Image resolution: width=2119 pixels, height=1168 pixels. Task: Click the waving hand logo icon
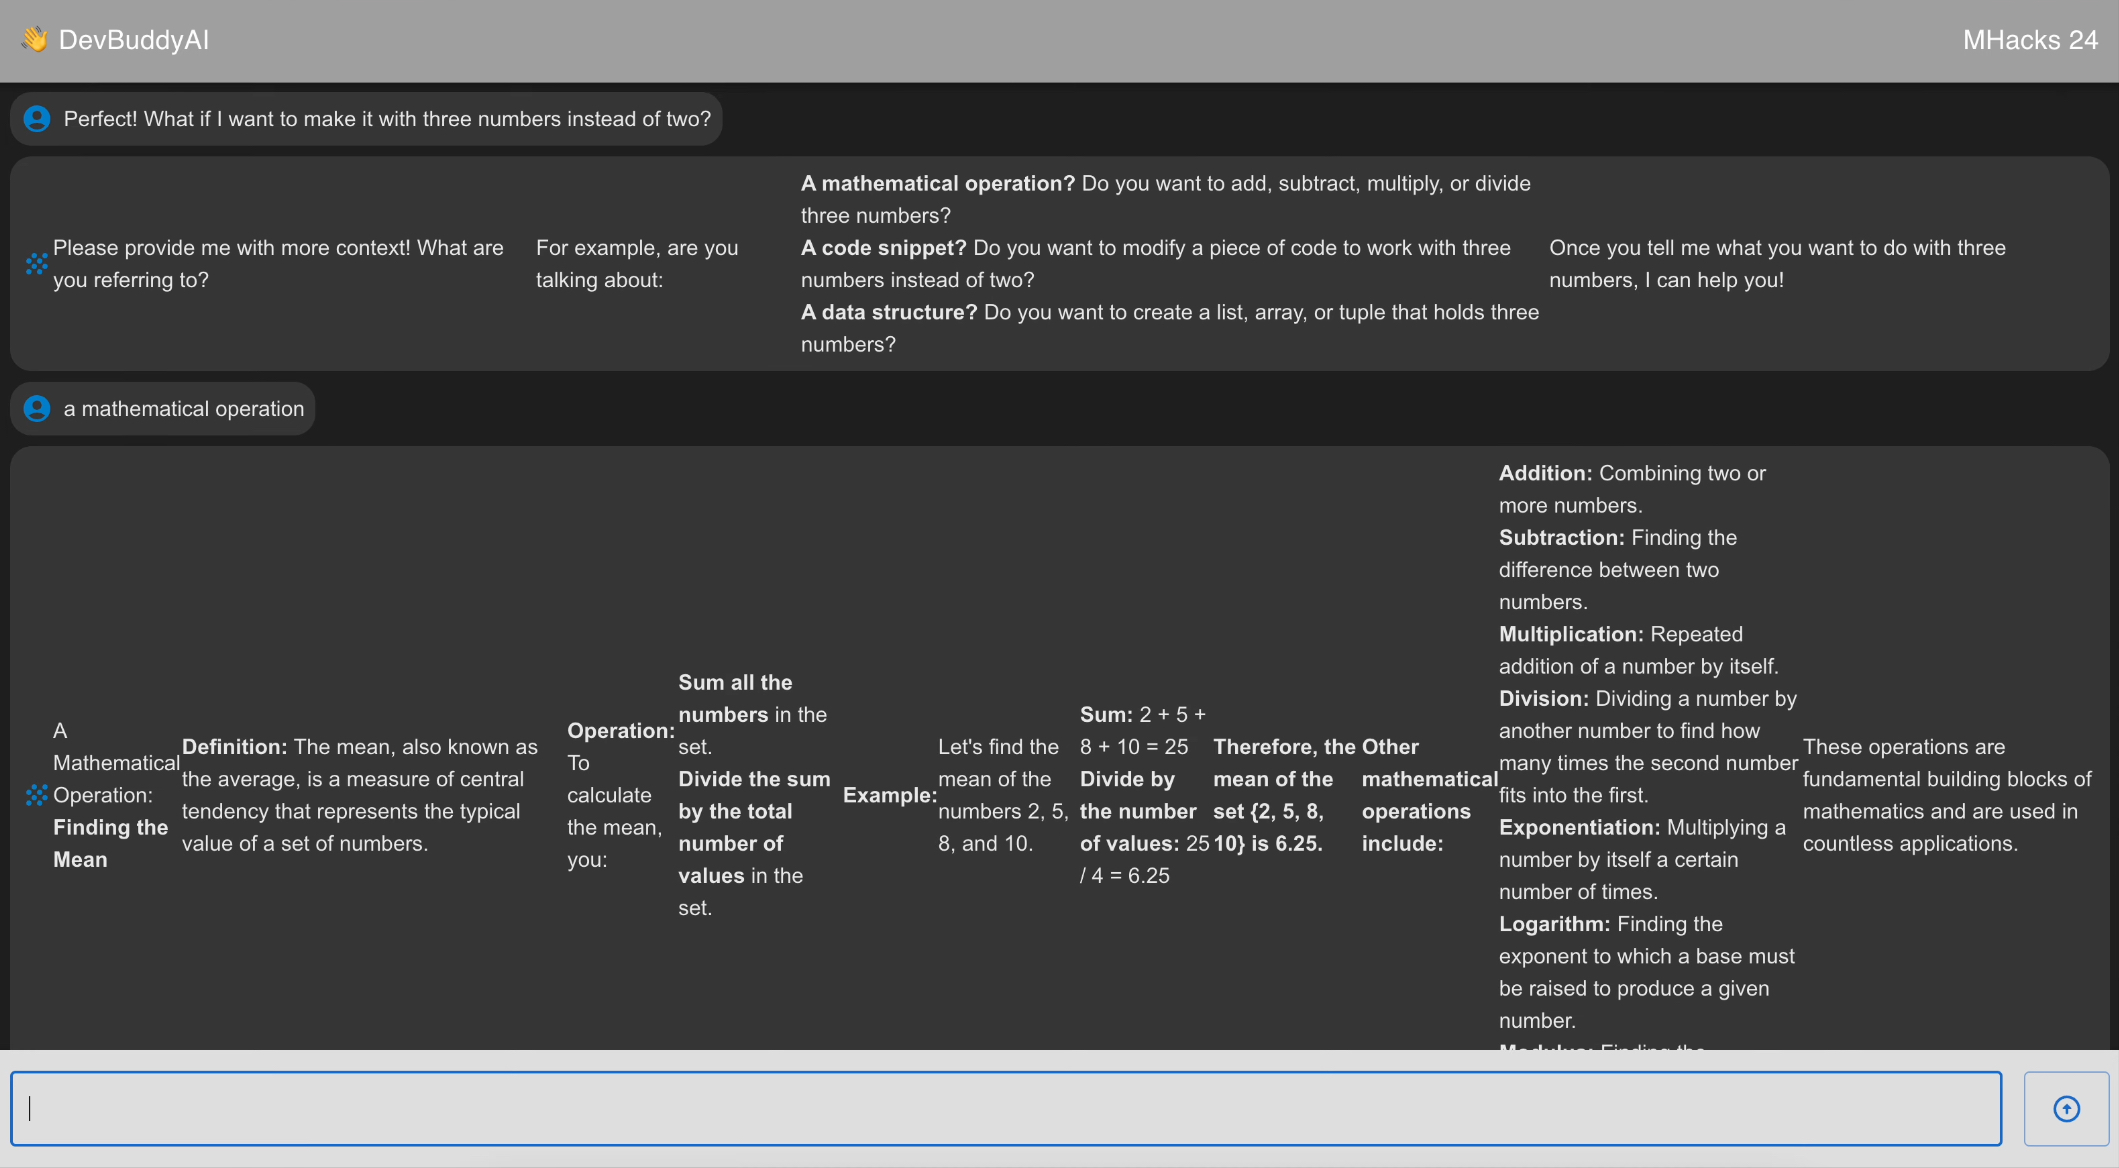pyautogui.click(x=35, y=39)
